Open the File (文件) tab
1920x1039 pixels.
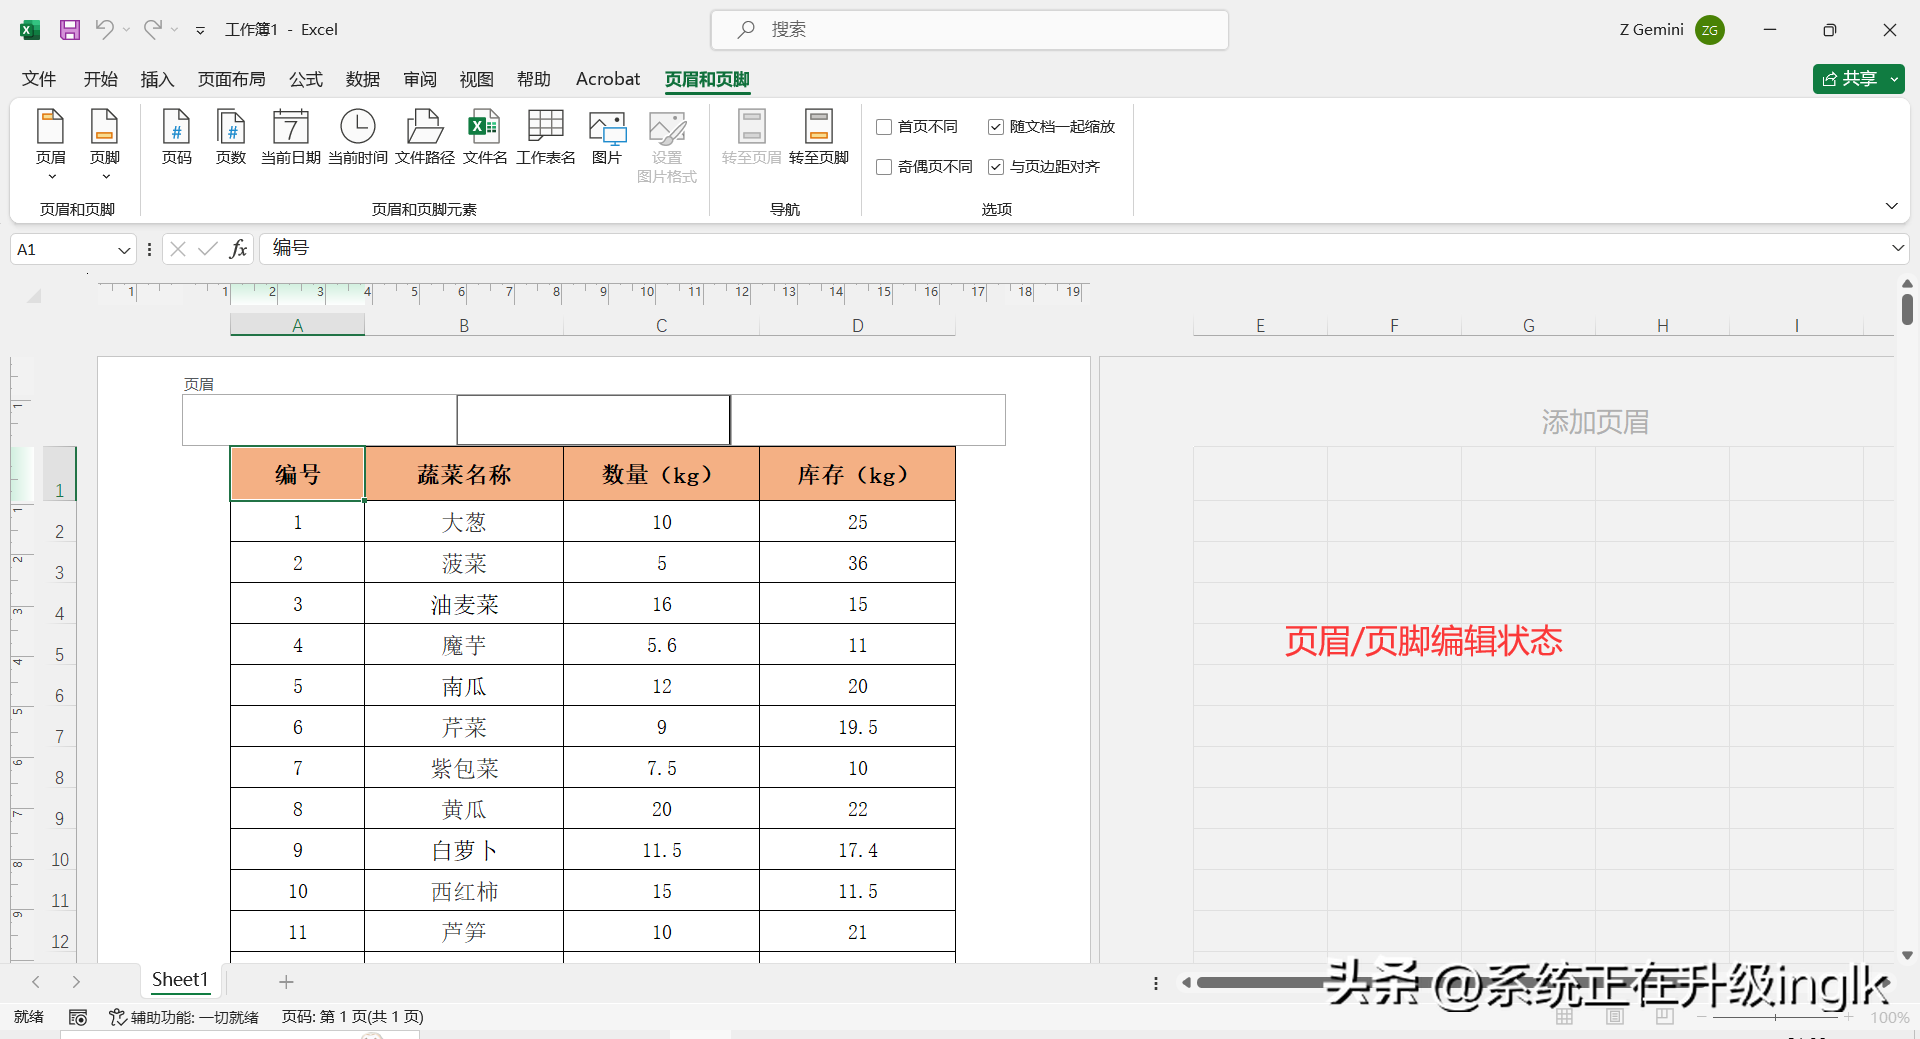point(39,79)
